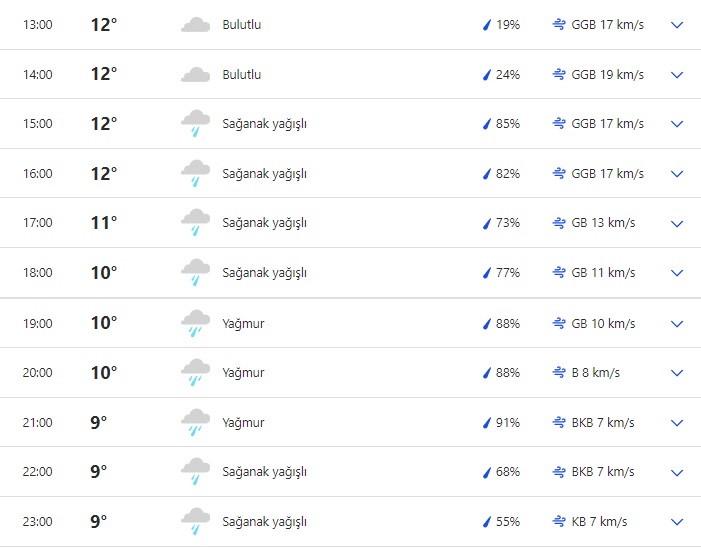Click the wind icon beside B 8 km/s
The width and height of the screenshot is (701, 548).
[x=559, y=373]
